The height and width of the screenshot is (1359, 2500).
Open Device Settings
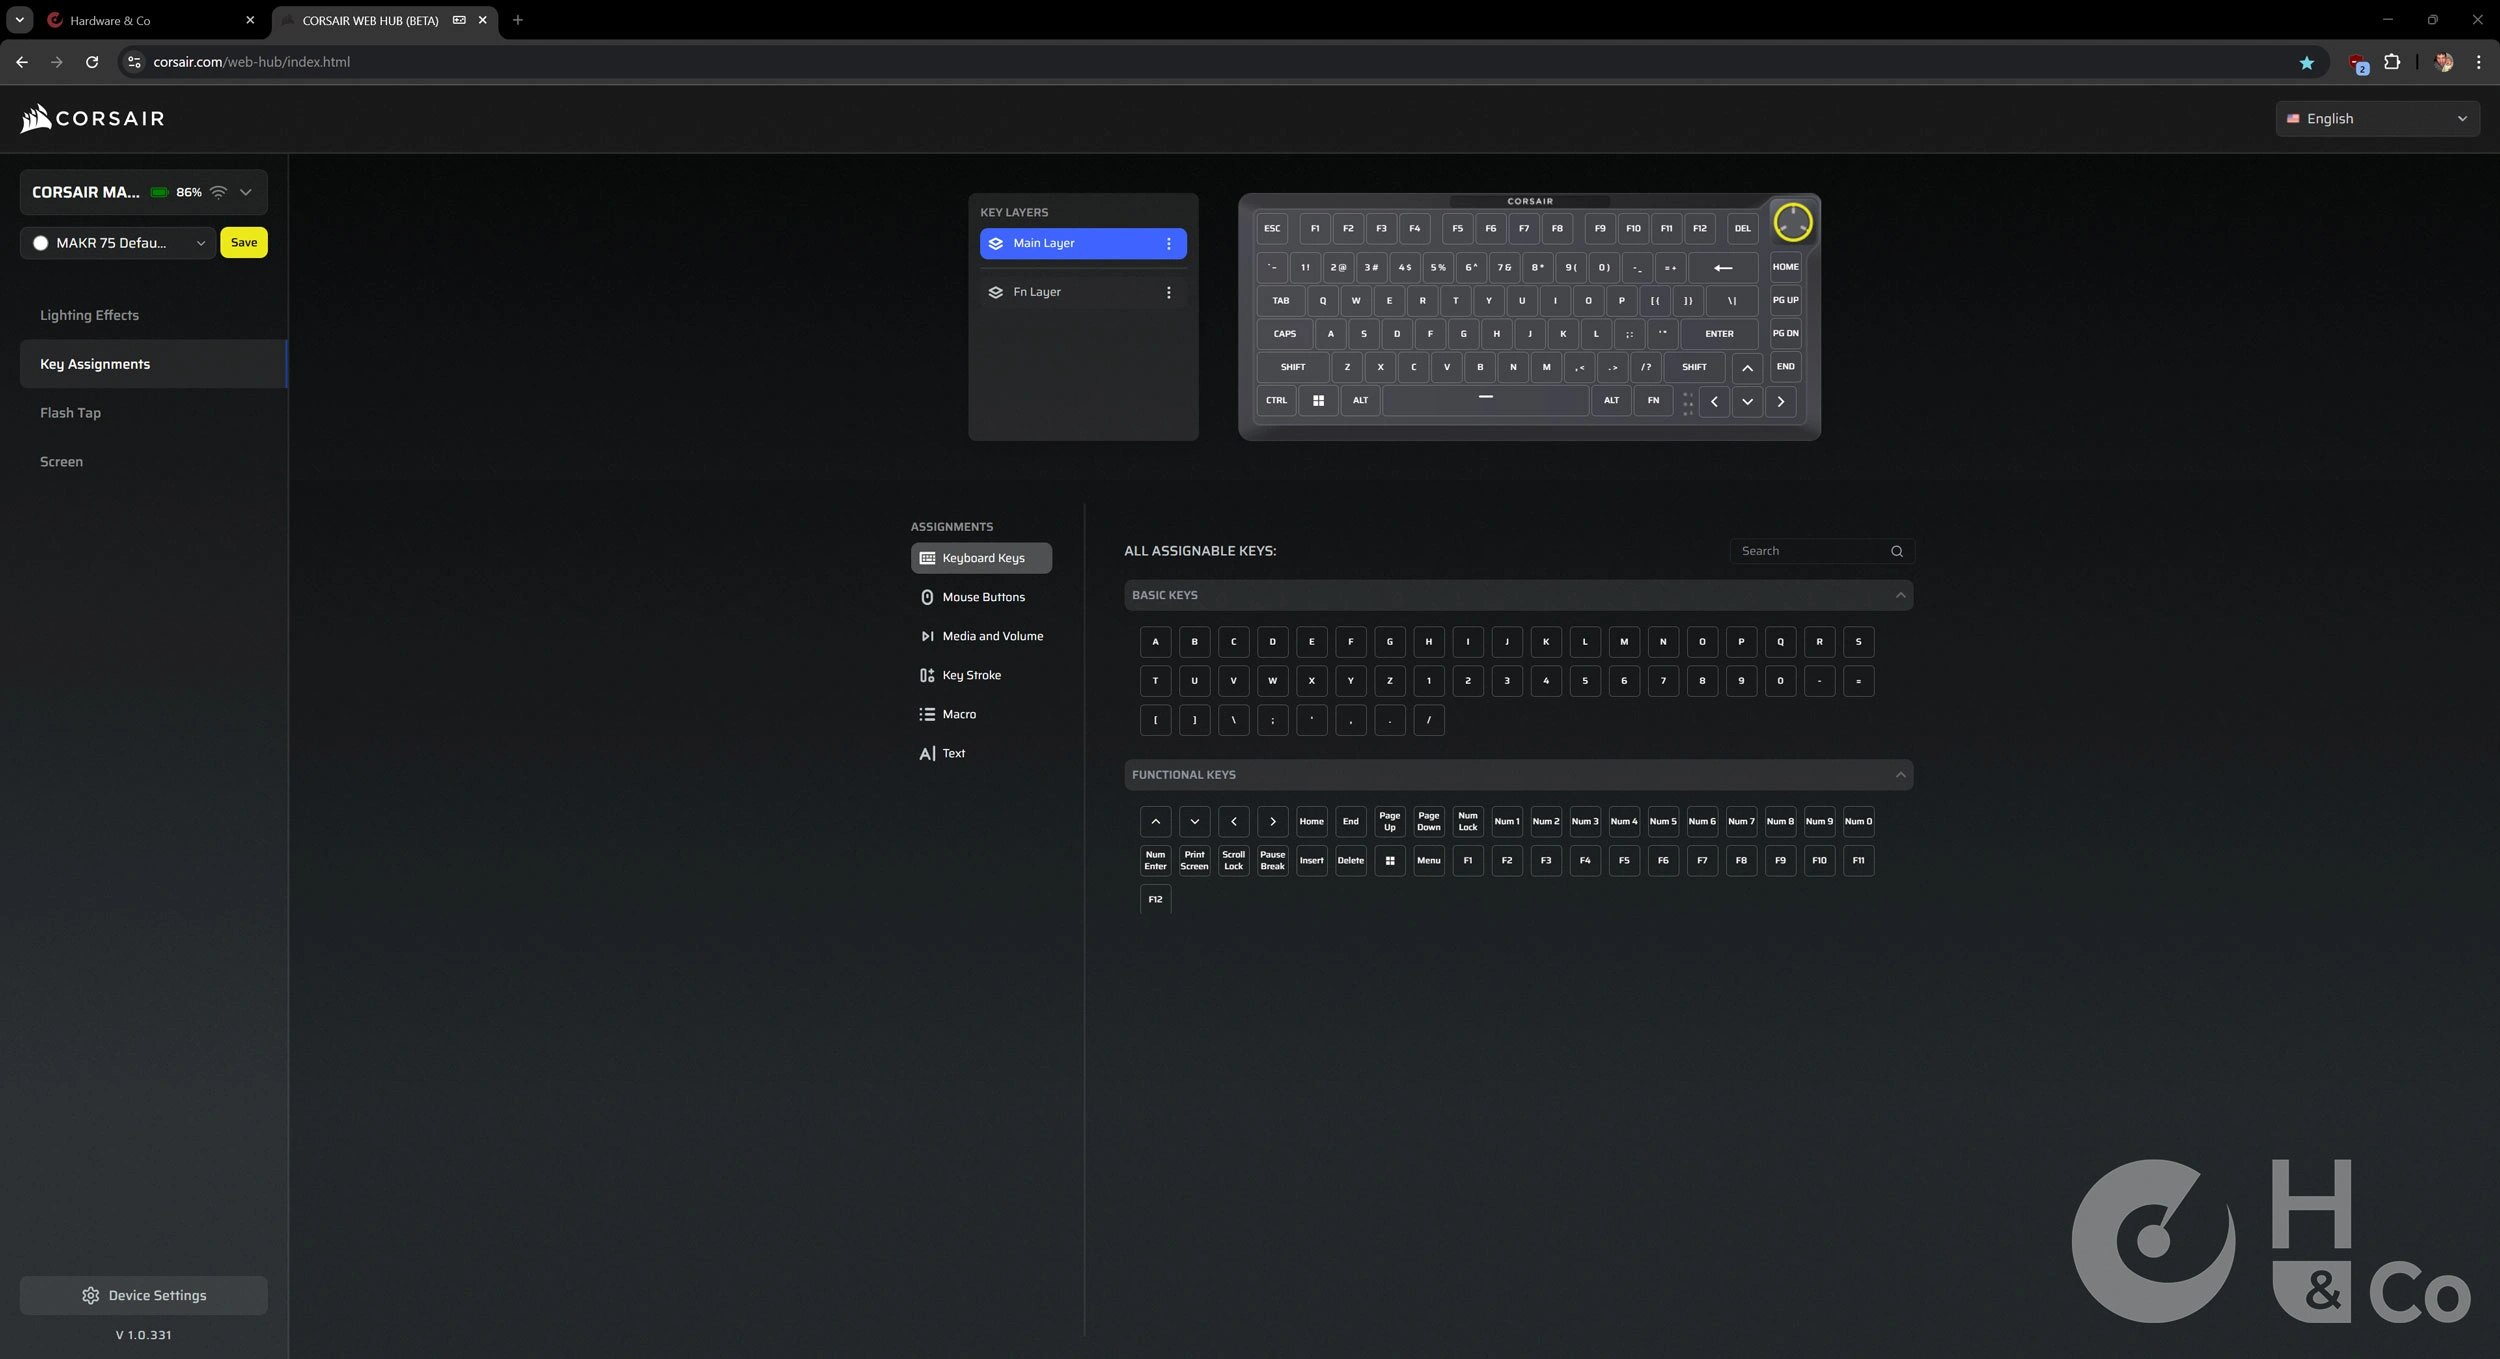point(144,1295)
